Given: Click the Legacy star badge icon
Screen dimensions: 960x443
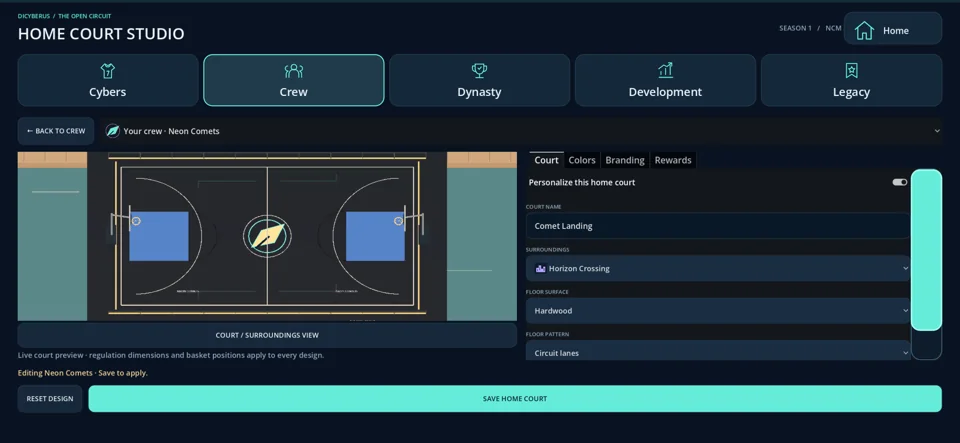Looking at the screenshot, I should [851, 71].
